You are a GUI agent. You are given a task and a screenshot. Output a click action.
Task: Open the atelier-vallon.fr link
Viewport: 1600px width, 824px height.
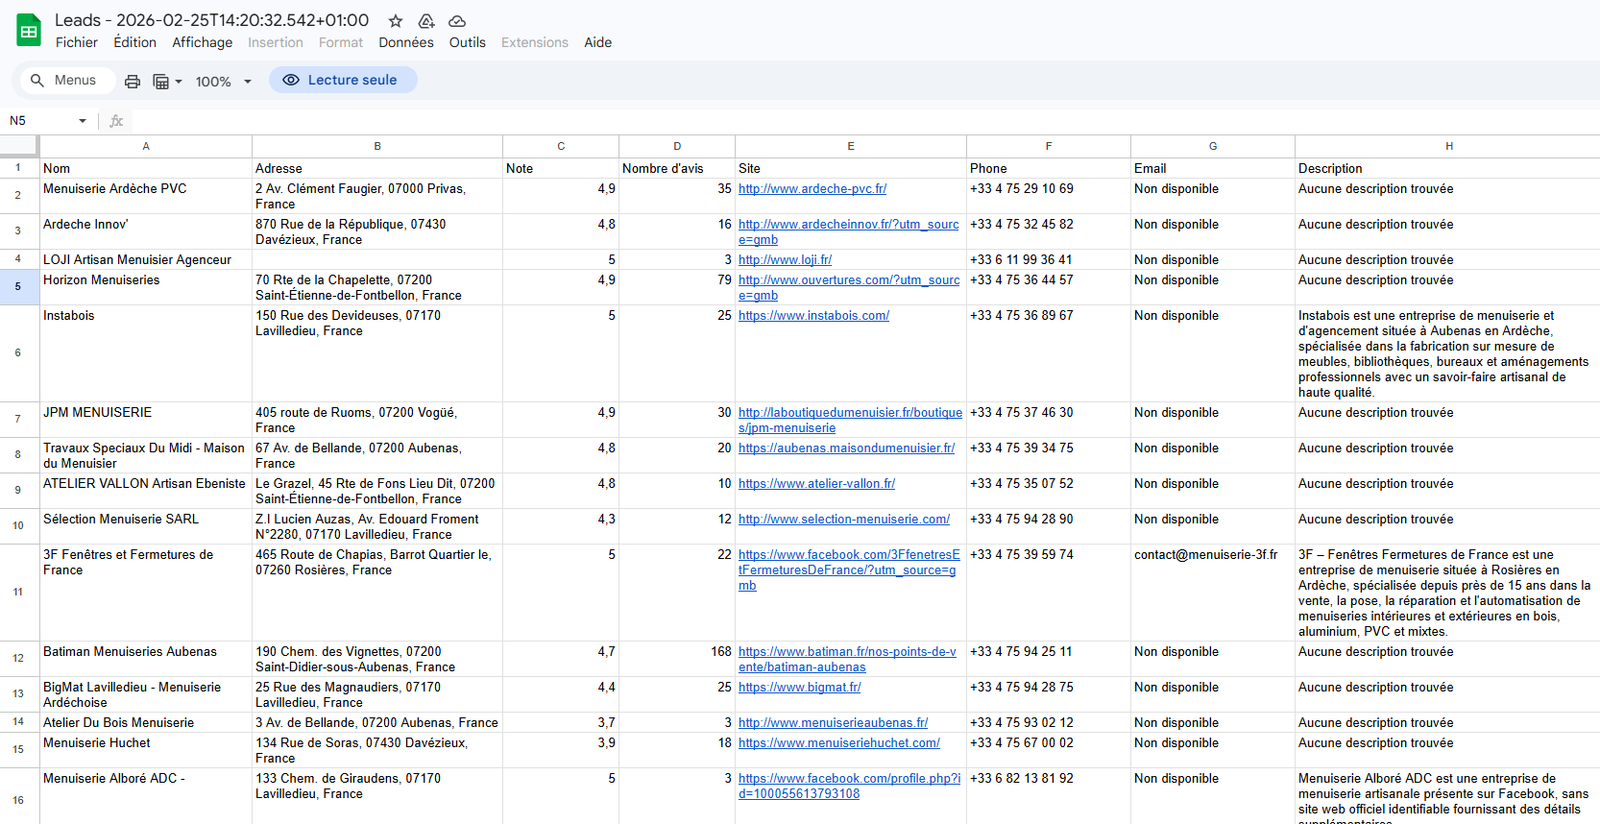(x=817, y=484)
